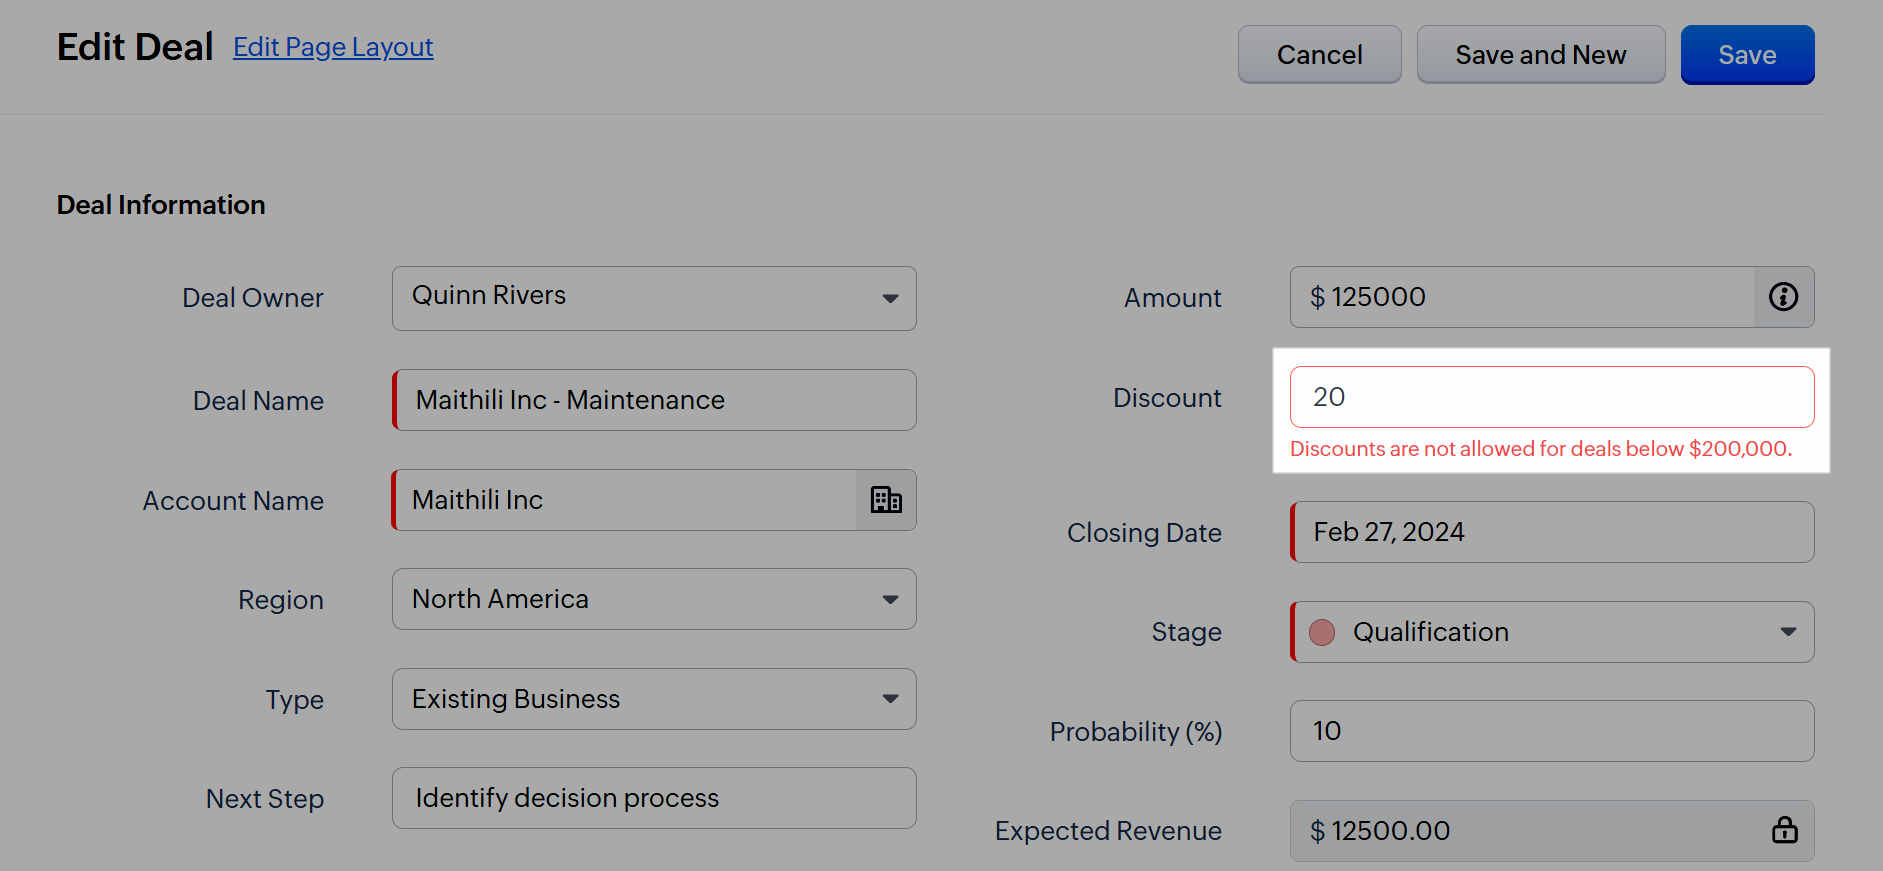Select the Closing Date field
1883x871 pixels.
coord(1552,532)
